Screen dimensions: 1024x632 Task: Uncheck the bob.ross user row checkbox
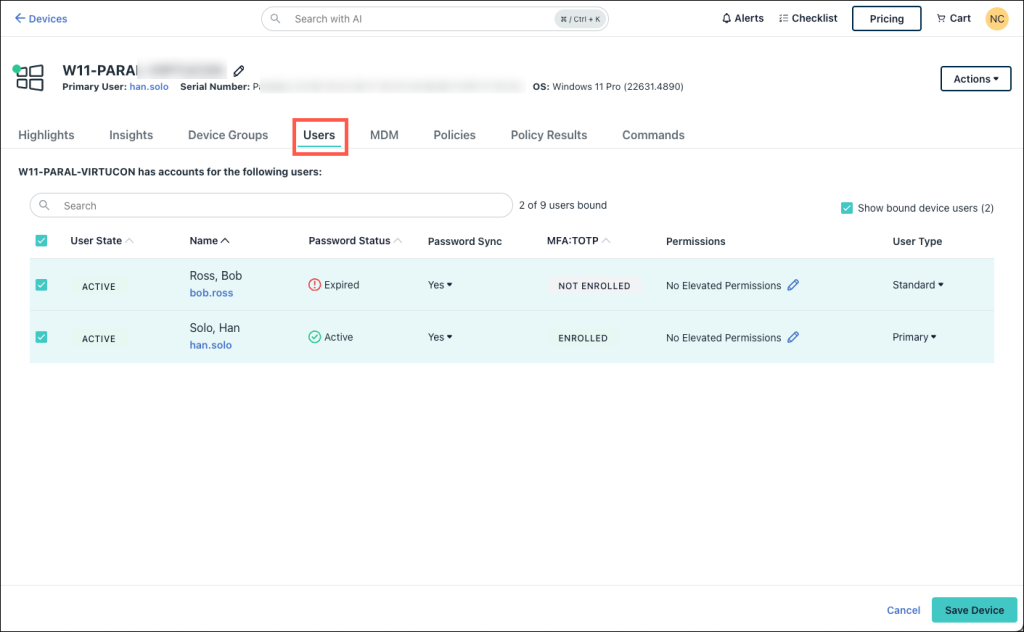pos(41,285)
